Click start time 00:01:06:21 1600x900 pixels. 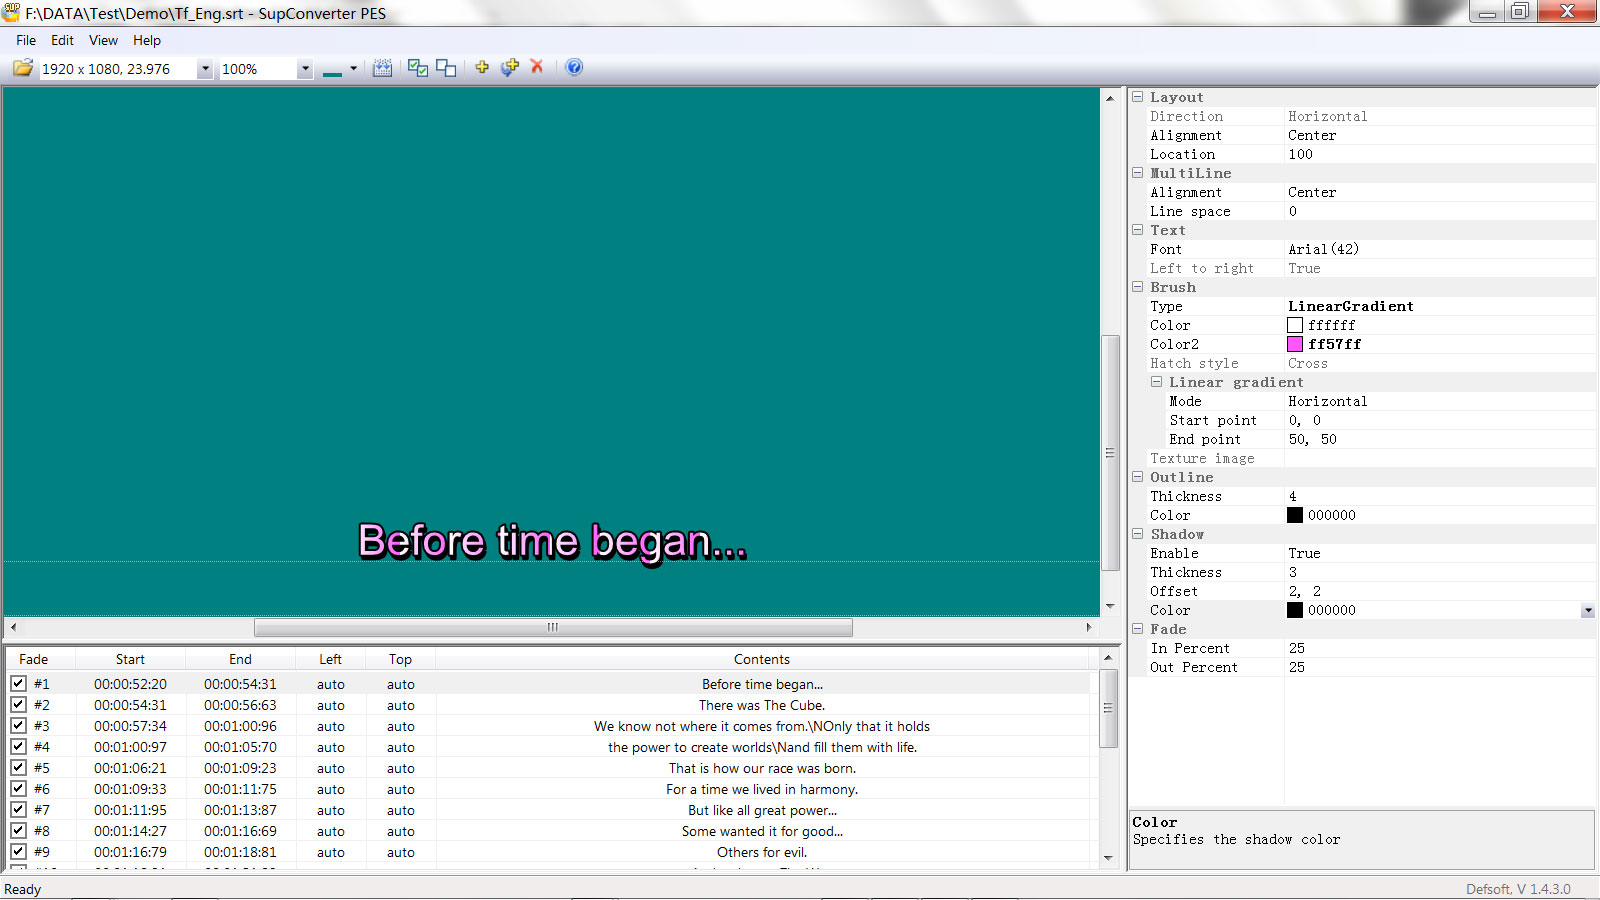pyautogui.click(x=130, y=768)
